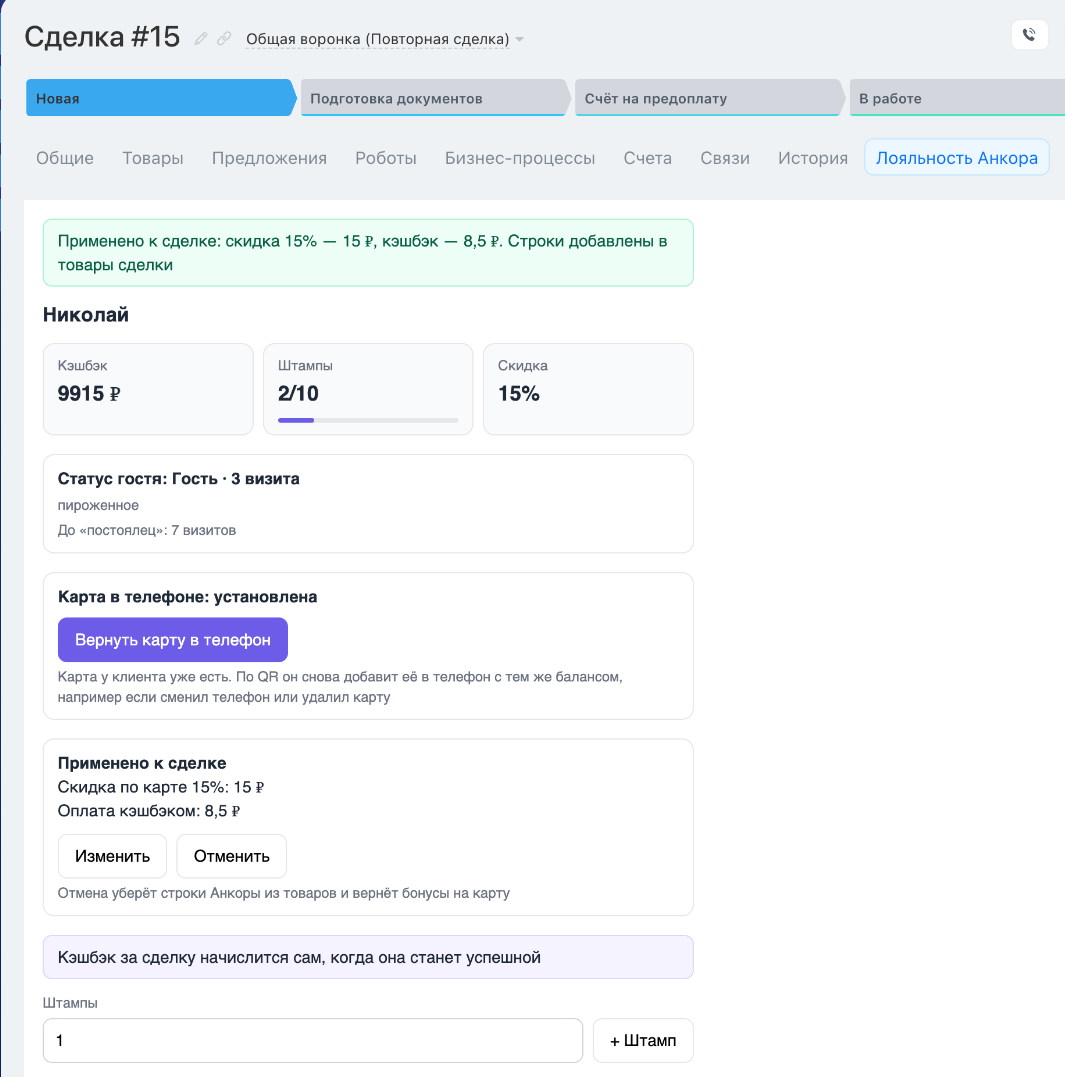Click the Кэшбэк за сделку начислится сам notice
Image resolution: width=1065 pixels, height=1077 pixels.
(x=368, y=957)
